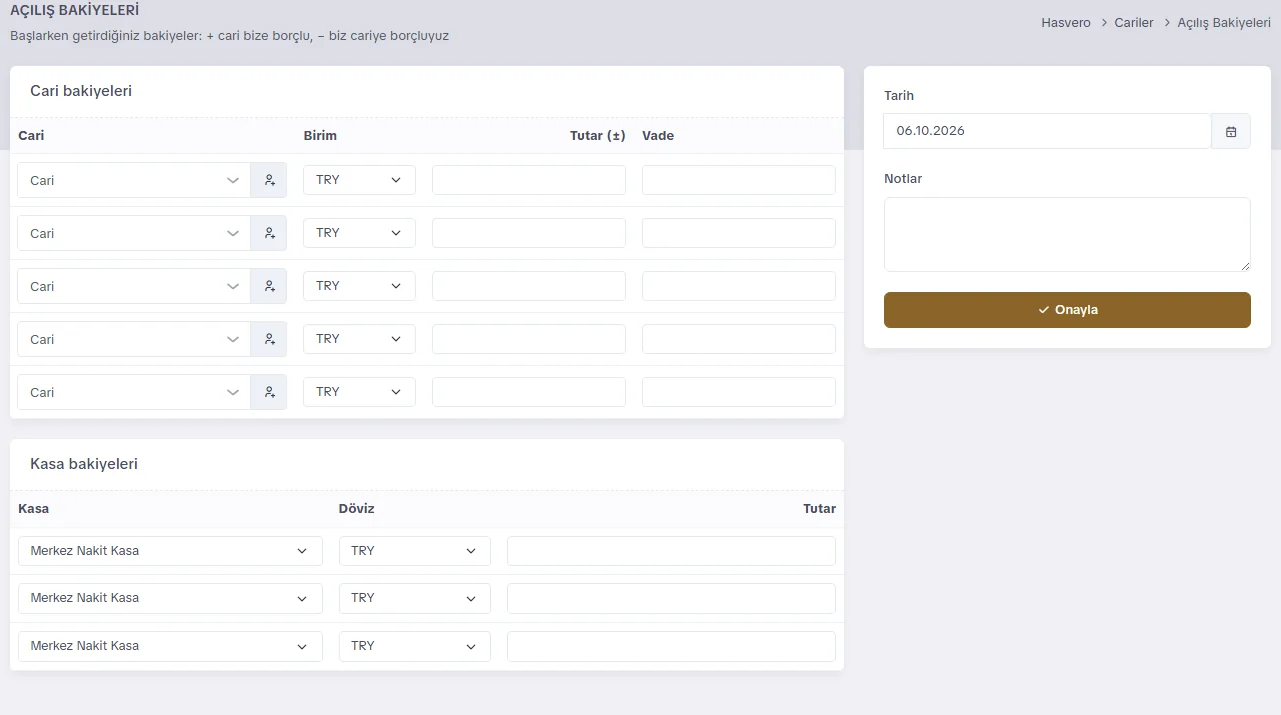
Task: Expand the third Merkez Nakit Kasa dropdown
Action: [170, 646]
